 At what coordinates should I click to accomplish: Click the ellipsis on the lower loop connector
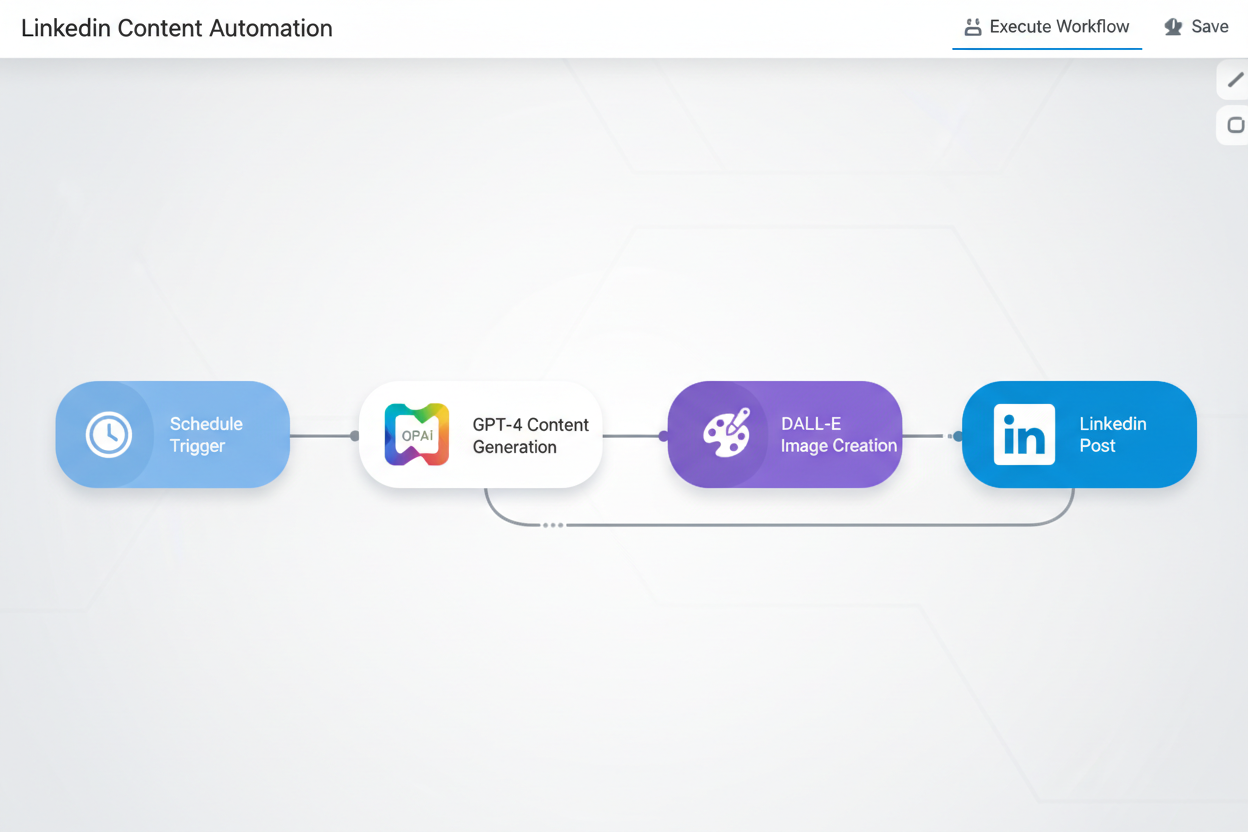(553, 525)
